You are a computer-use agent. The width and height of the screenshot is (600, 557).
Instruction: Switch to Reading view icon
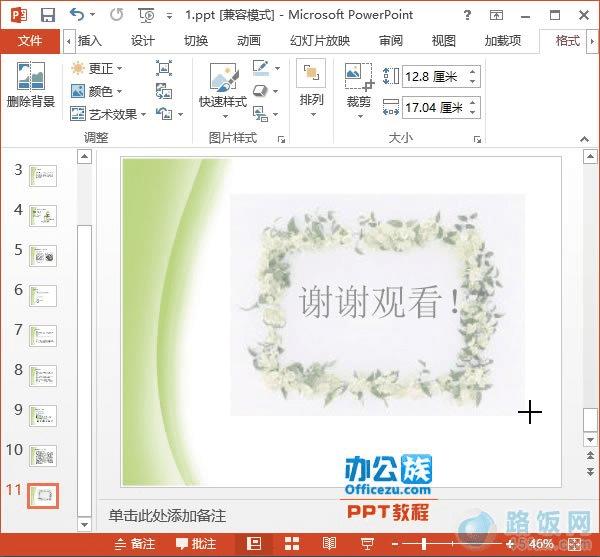329,544
